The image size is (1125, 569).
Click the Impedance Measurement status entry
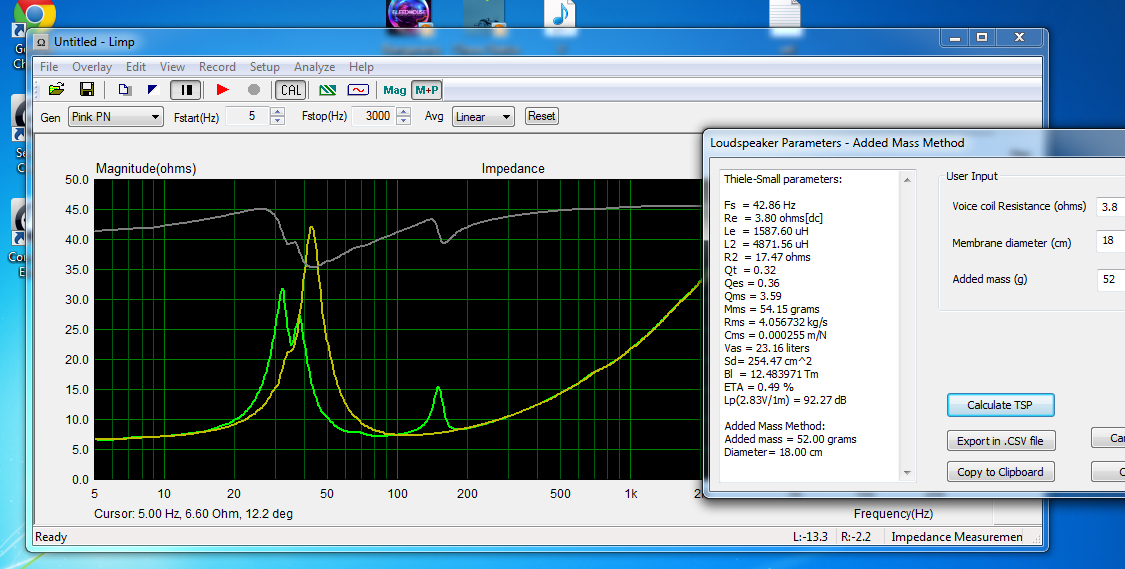[957, 537]
